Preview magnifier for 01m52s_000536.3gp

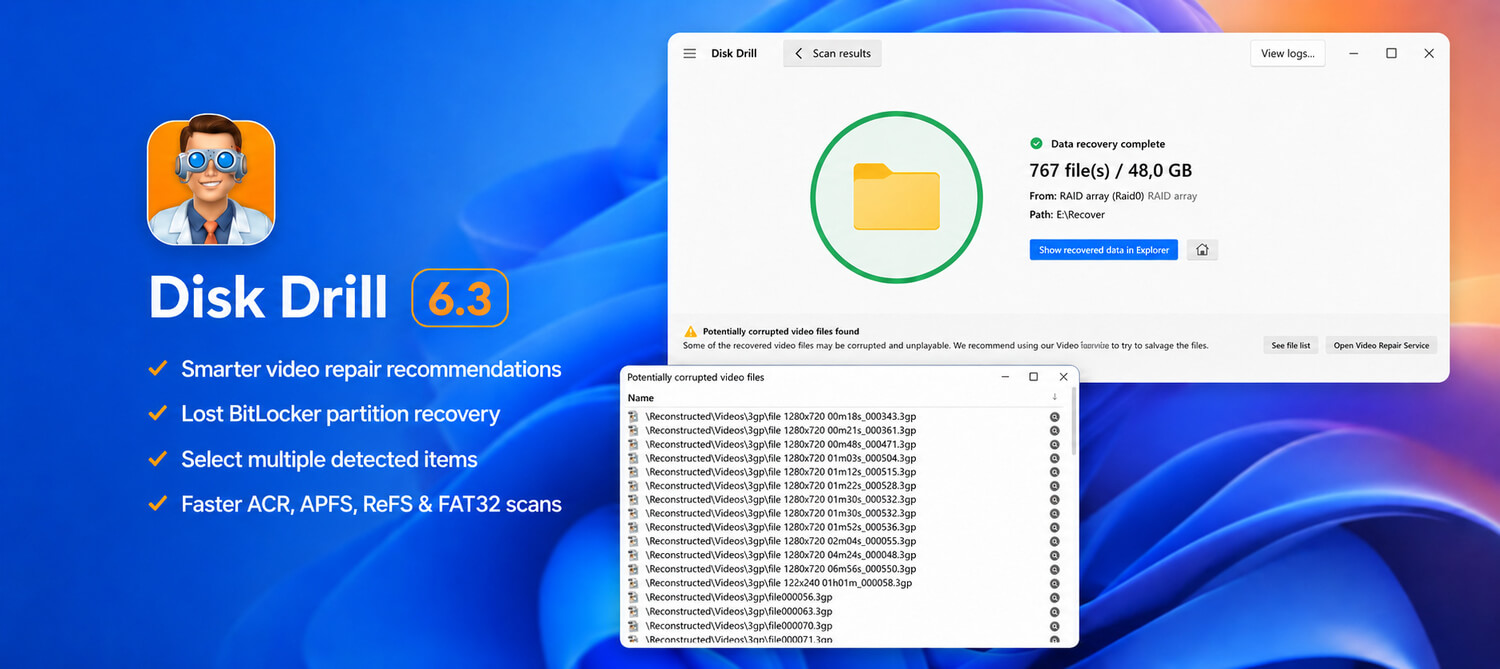[1054, 528]
